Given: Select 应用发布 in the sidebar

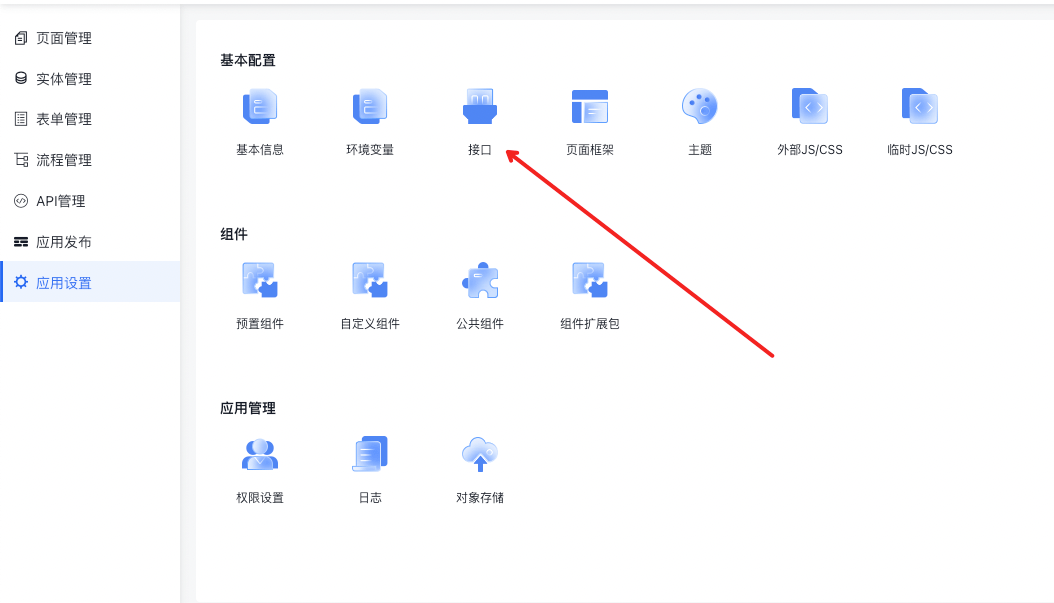Looking at the screenshot, I should [x=64, y=242].
